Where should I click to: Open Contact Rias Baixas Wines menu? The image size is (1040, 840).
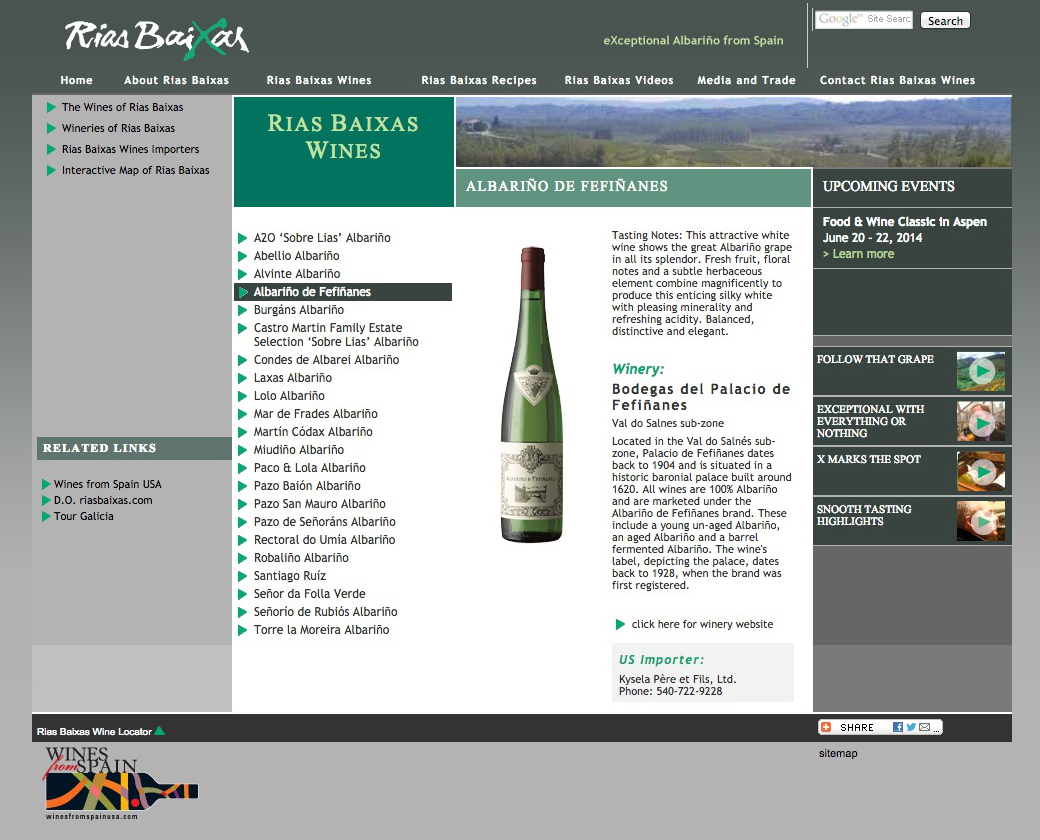click(897, 80)
